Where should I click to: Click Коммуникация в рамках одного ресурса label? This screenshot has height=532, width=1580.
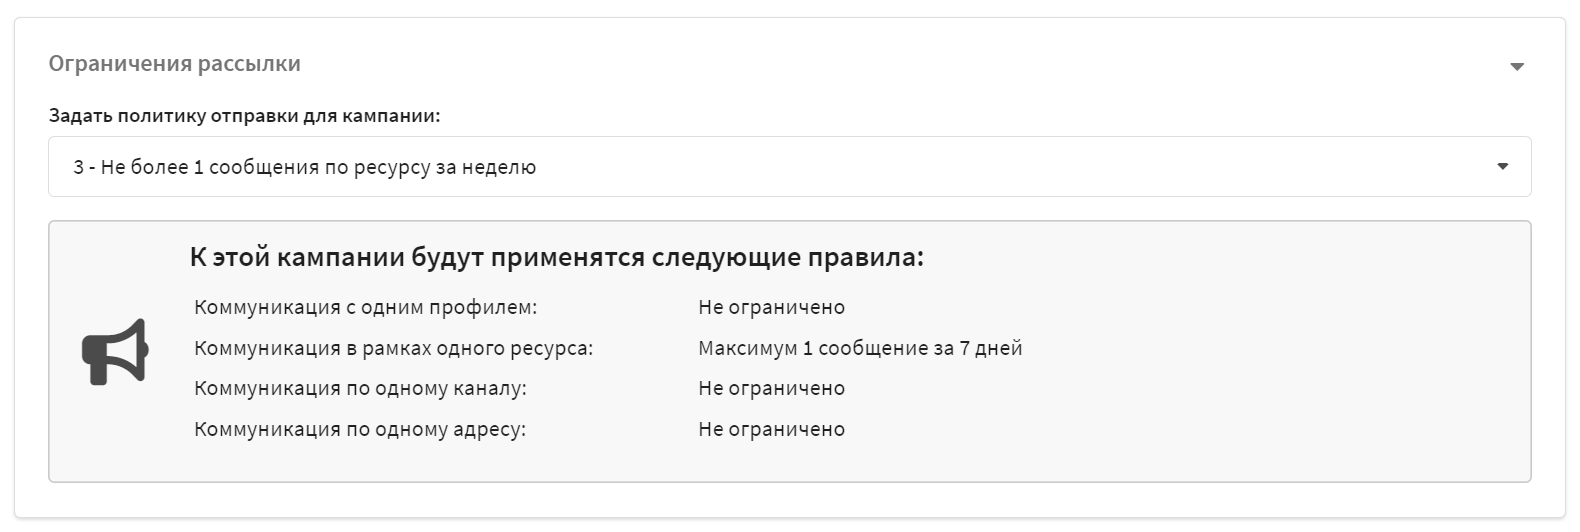coord(394,348)
